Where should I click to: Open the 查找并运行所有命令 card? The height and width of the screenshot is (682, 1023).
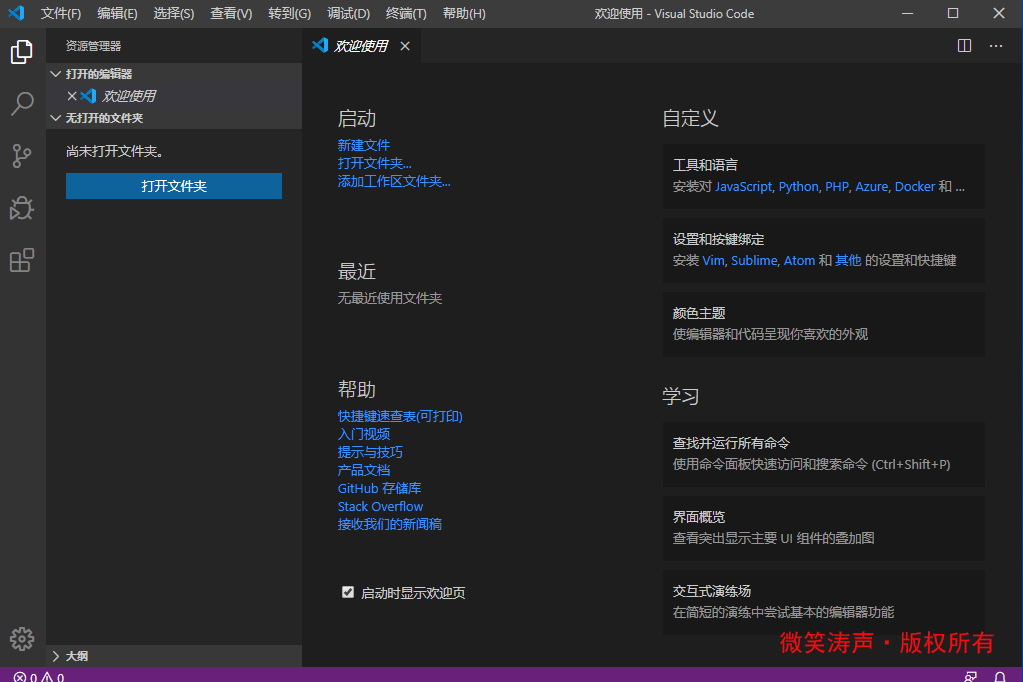pos(823,454)
